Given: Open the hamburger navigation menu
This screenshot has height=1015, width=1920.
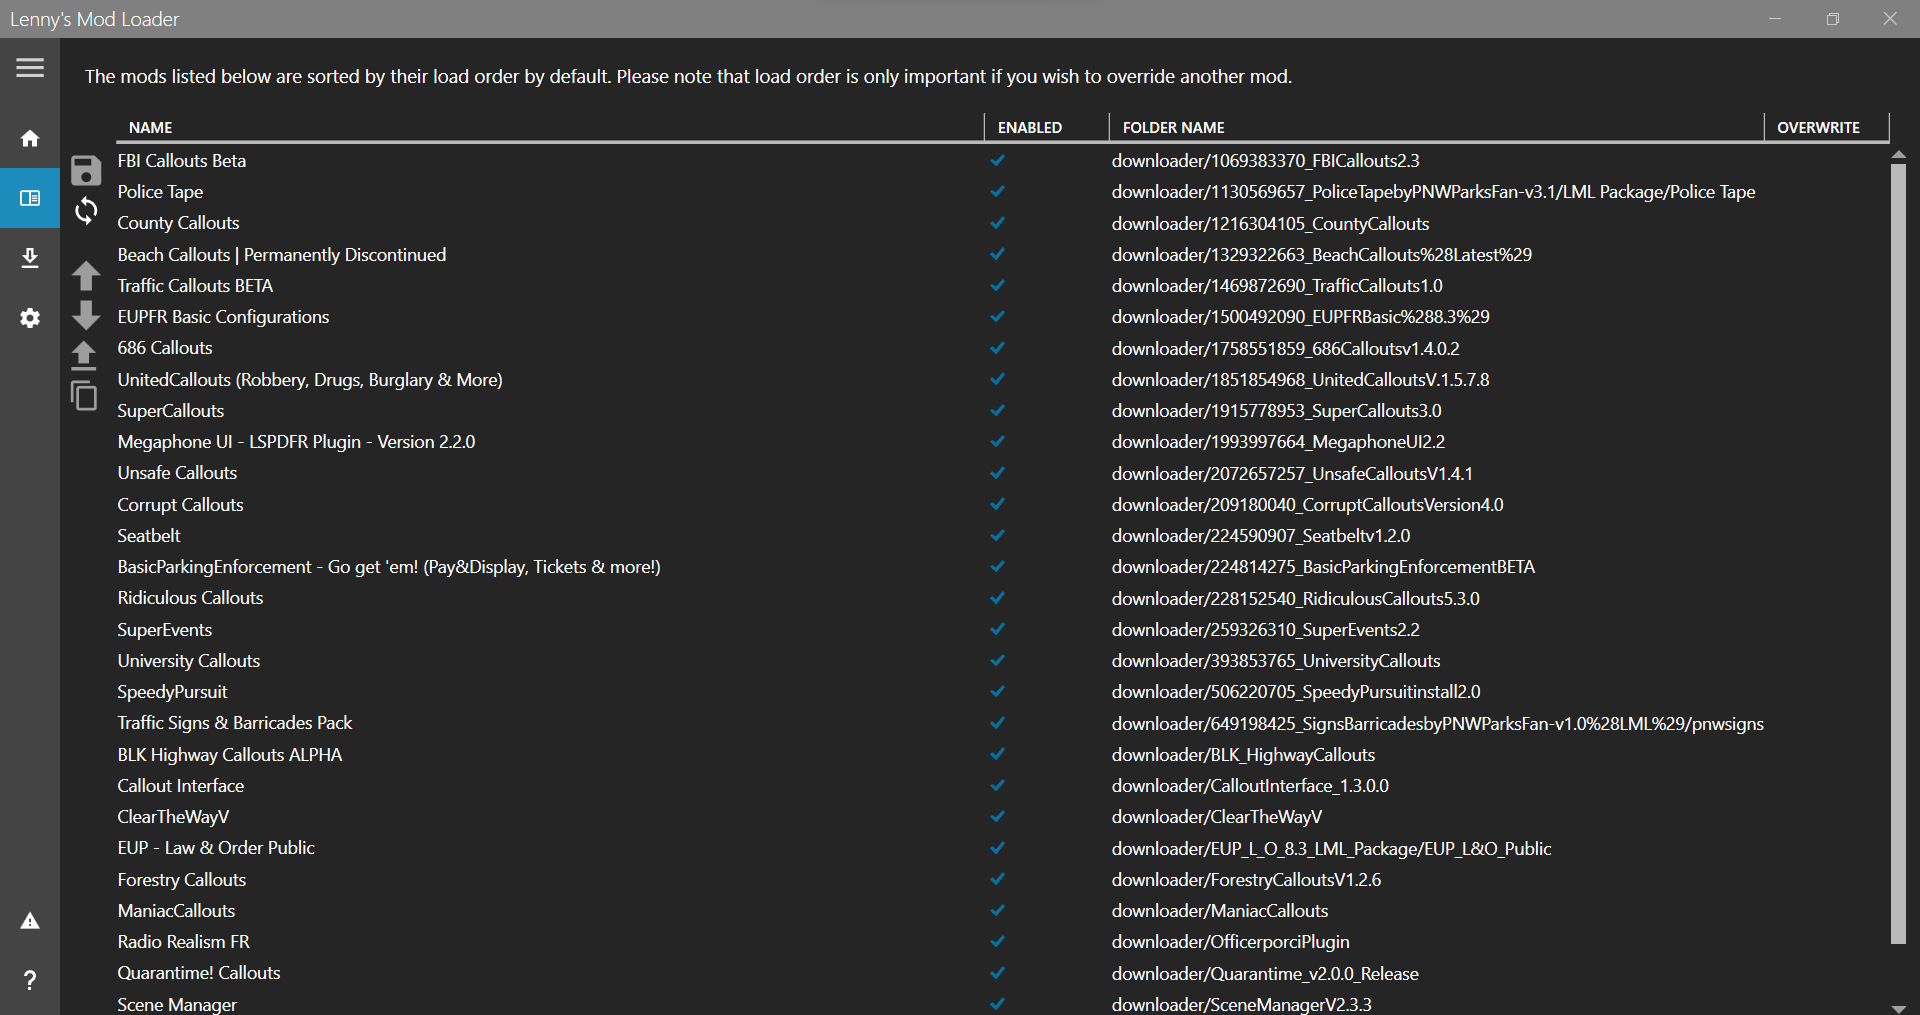Looking at the screenshot, I should click(x=30, y=68).
